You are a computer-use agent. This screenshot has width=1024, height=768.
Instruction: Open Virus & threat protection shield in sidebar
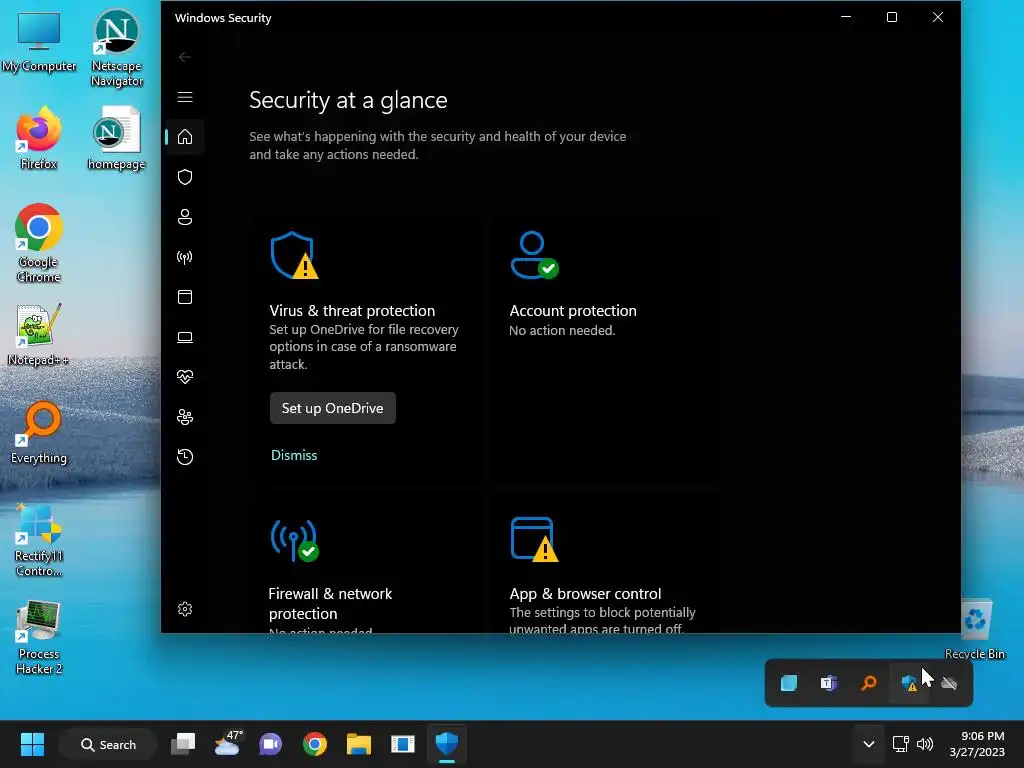tap(185, 177)
